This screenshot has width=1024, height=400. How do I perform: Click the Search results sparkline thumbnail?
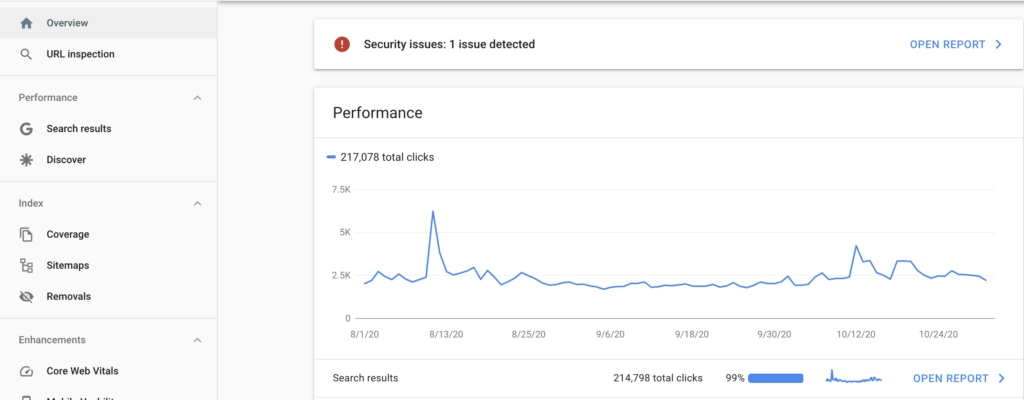click(854, 378)
